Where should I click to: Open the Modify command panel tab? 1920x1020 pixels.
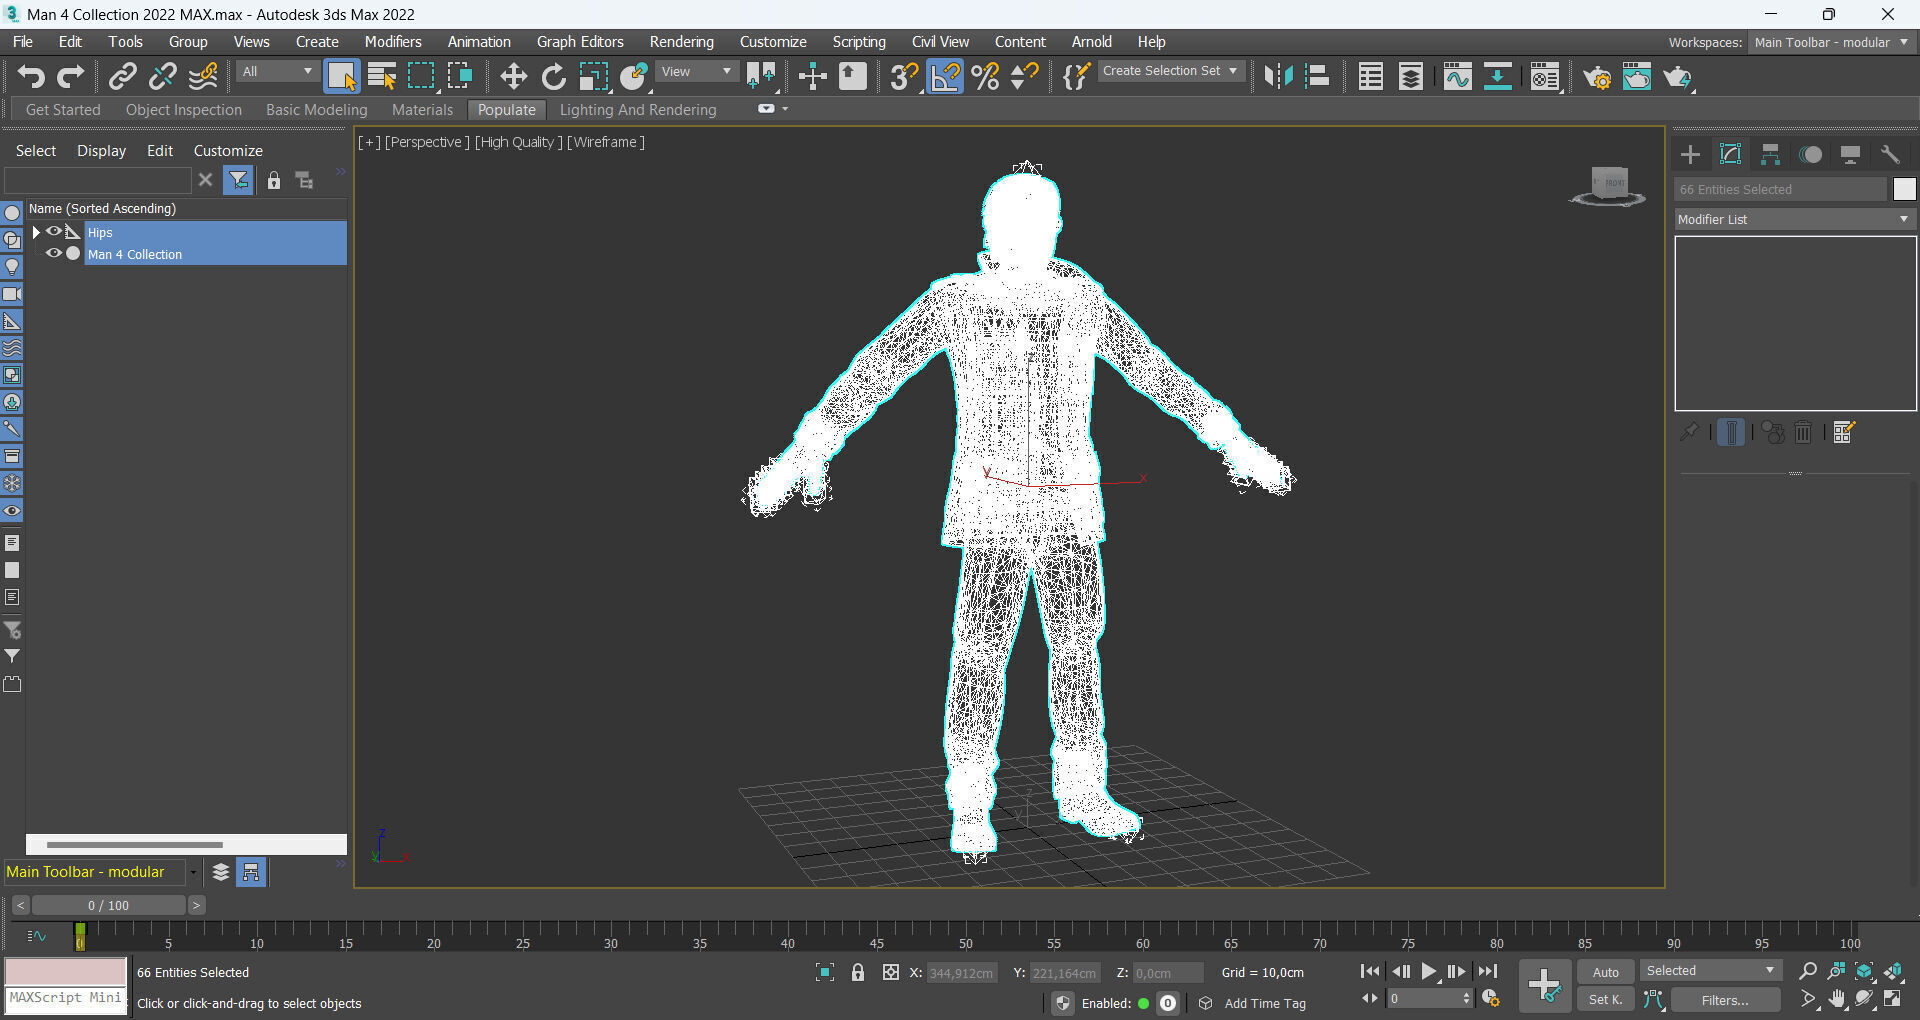pos(1730,155)
